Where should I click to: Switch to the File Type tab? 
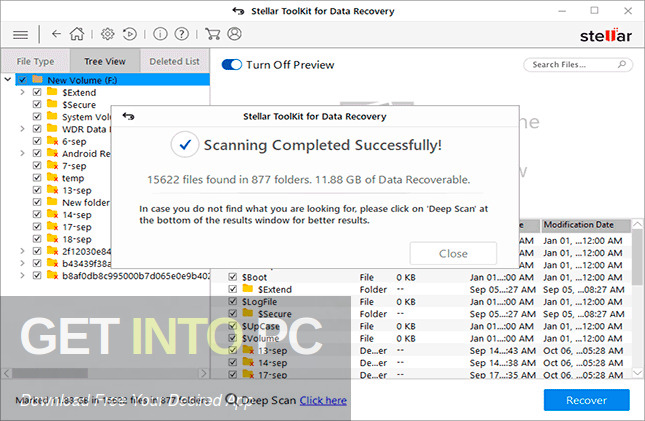(x=35, y=61)
